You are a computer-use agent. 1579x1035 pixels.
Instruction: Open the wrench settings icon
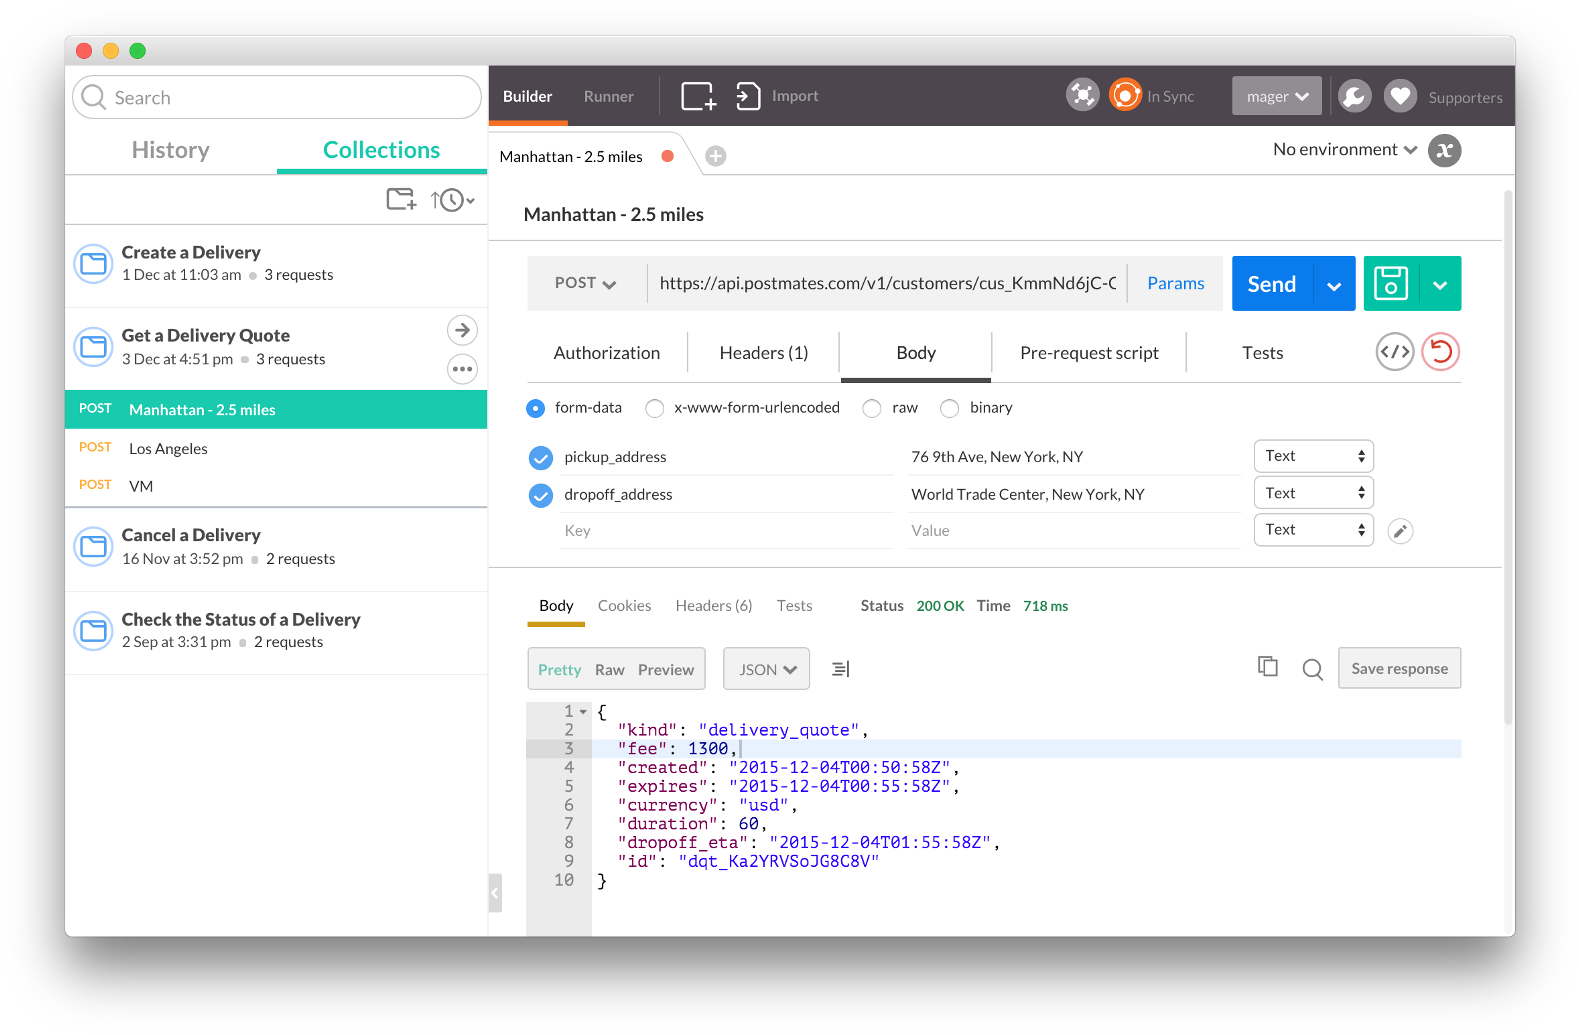point(1354,96)
